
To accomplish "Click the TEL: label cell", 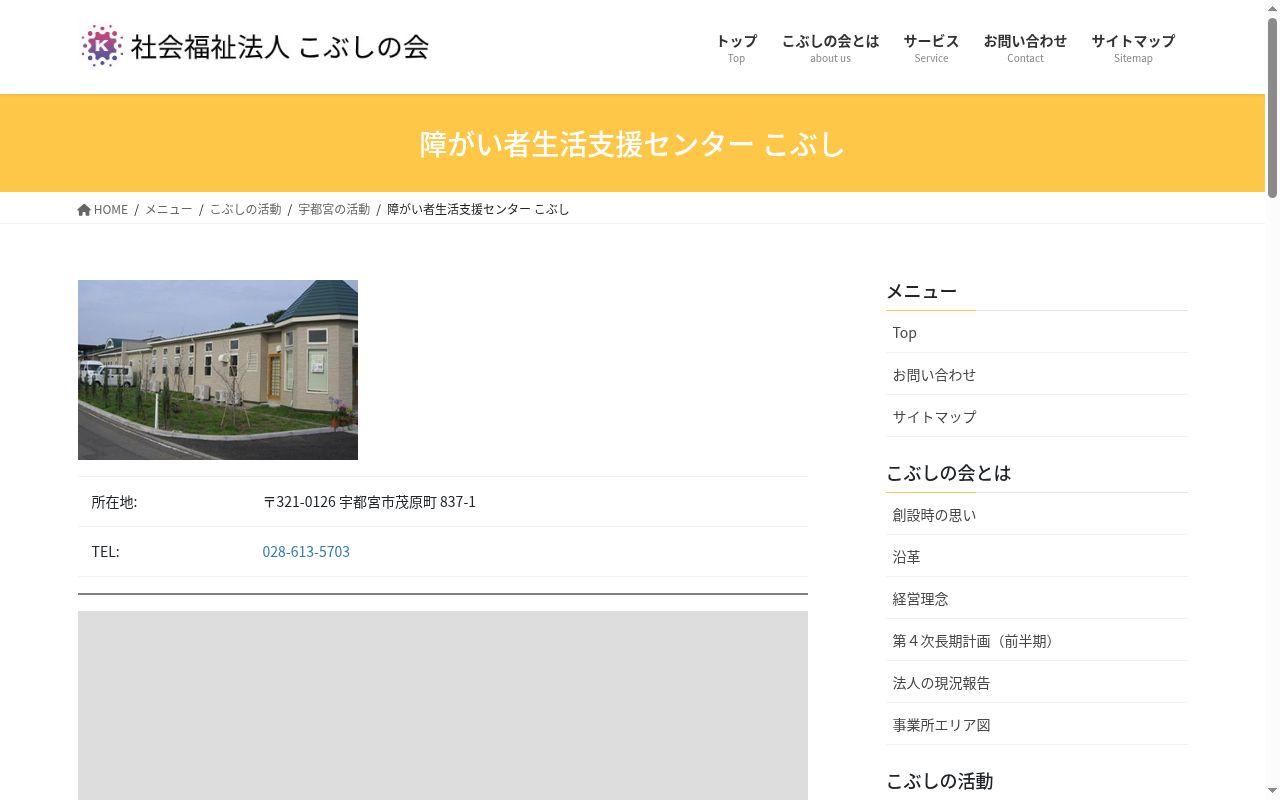I will [x=164, y=552].
